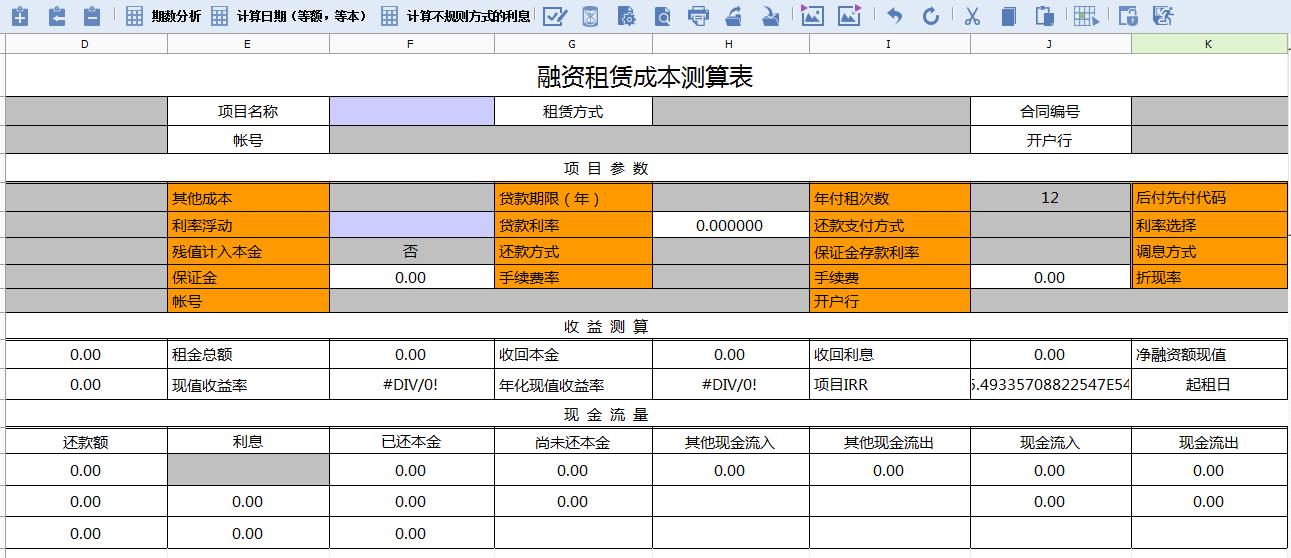Click the lock protection icon
1291x558 pixels.
(x=1128, y=16)
